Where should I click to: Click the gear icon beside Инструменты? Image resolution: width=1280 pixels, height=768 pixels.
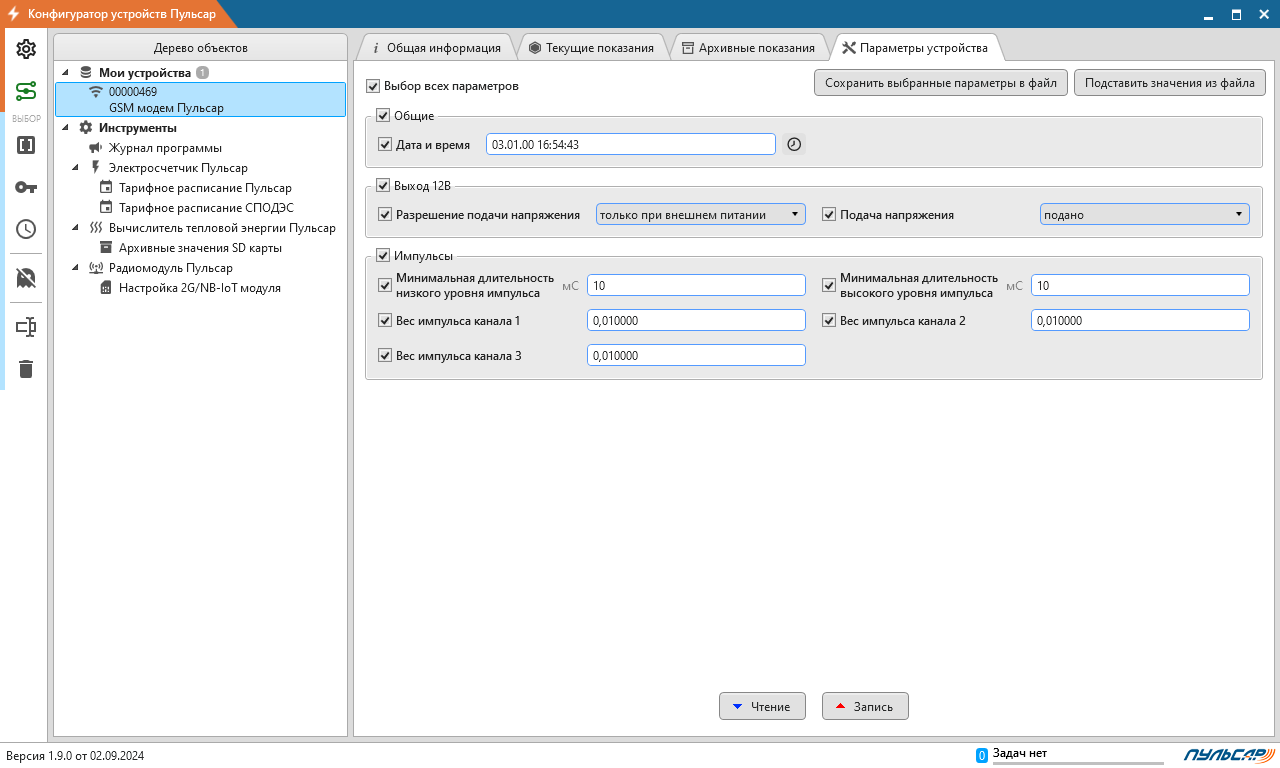coord(86,128)
